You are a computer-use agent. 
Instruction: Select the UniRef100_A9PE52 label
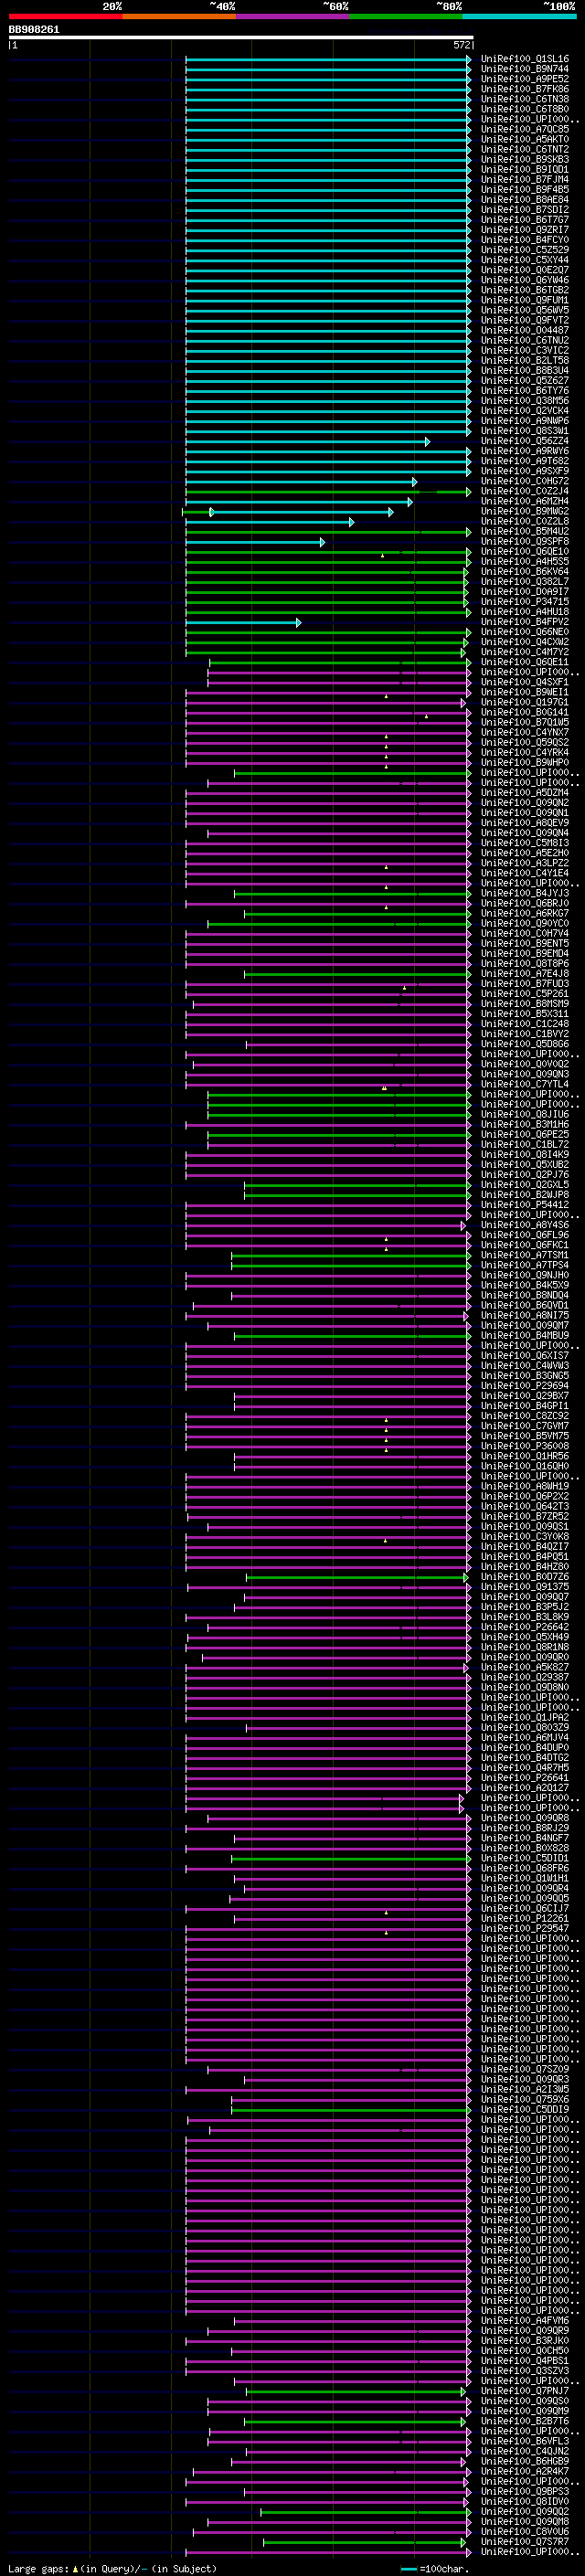pyautogui.click(x=525, y=79)
